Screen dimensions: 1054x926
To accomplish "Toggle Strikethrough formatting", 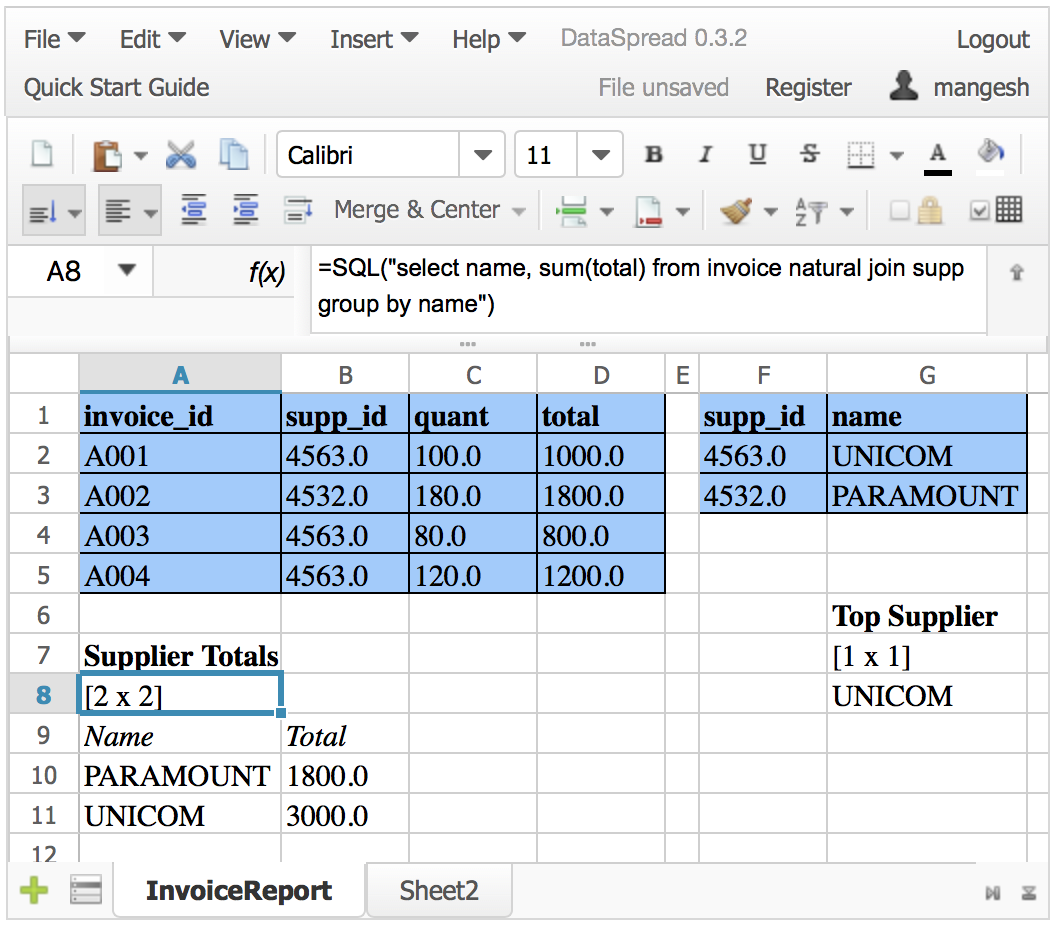I will (809, 155).
